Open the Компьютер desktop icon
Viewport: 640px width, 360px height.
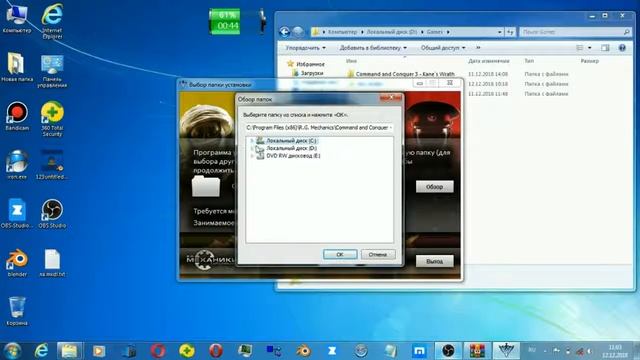point(17,18)
